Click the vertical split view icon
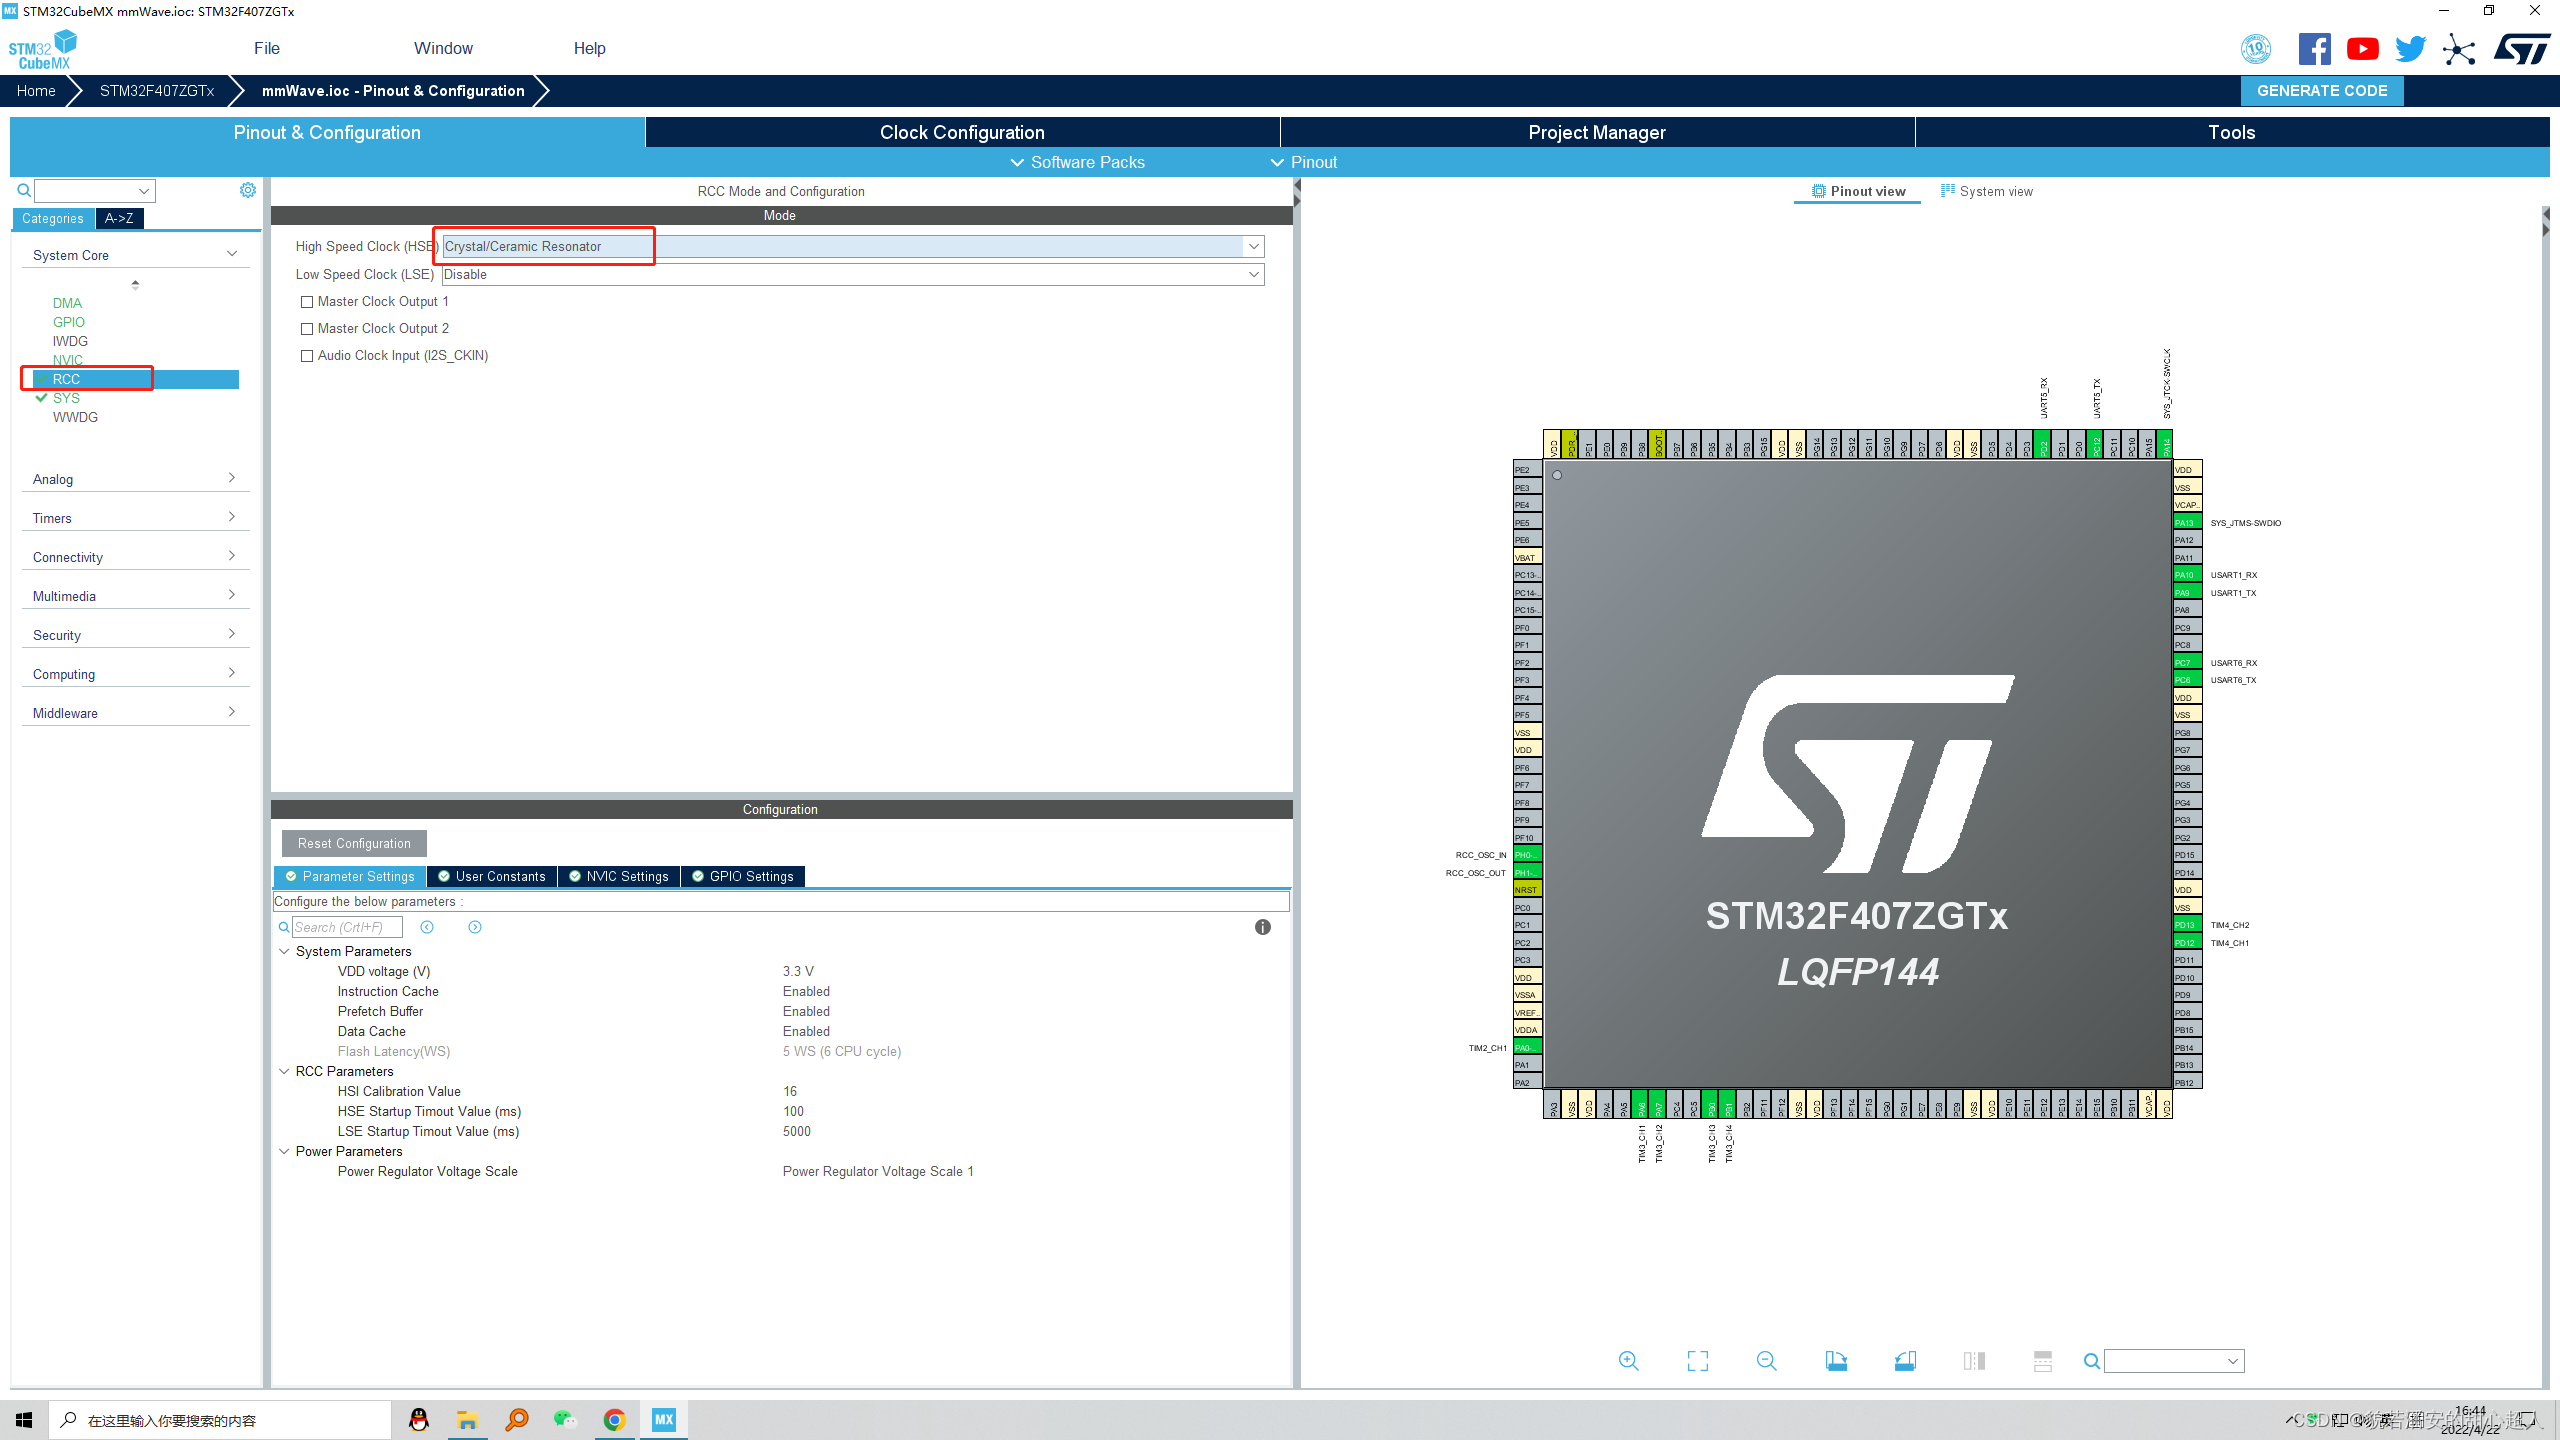Screen dimensions: 2560x1440 tap(1974, 1361)
